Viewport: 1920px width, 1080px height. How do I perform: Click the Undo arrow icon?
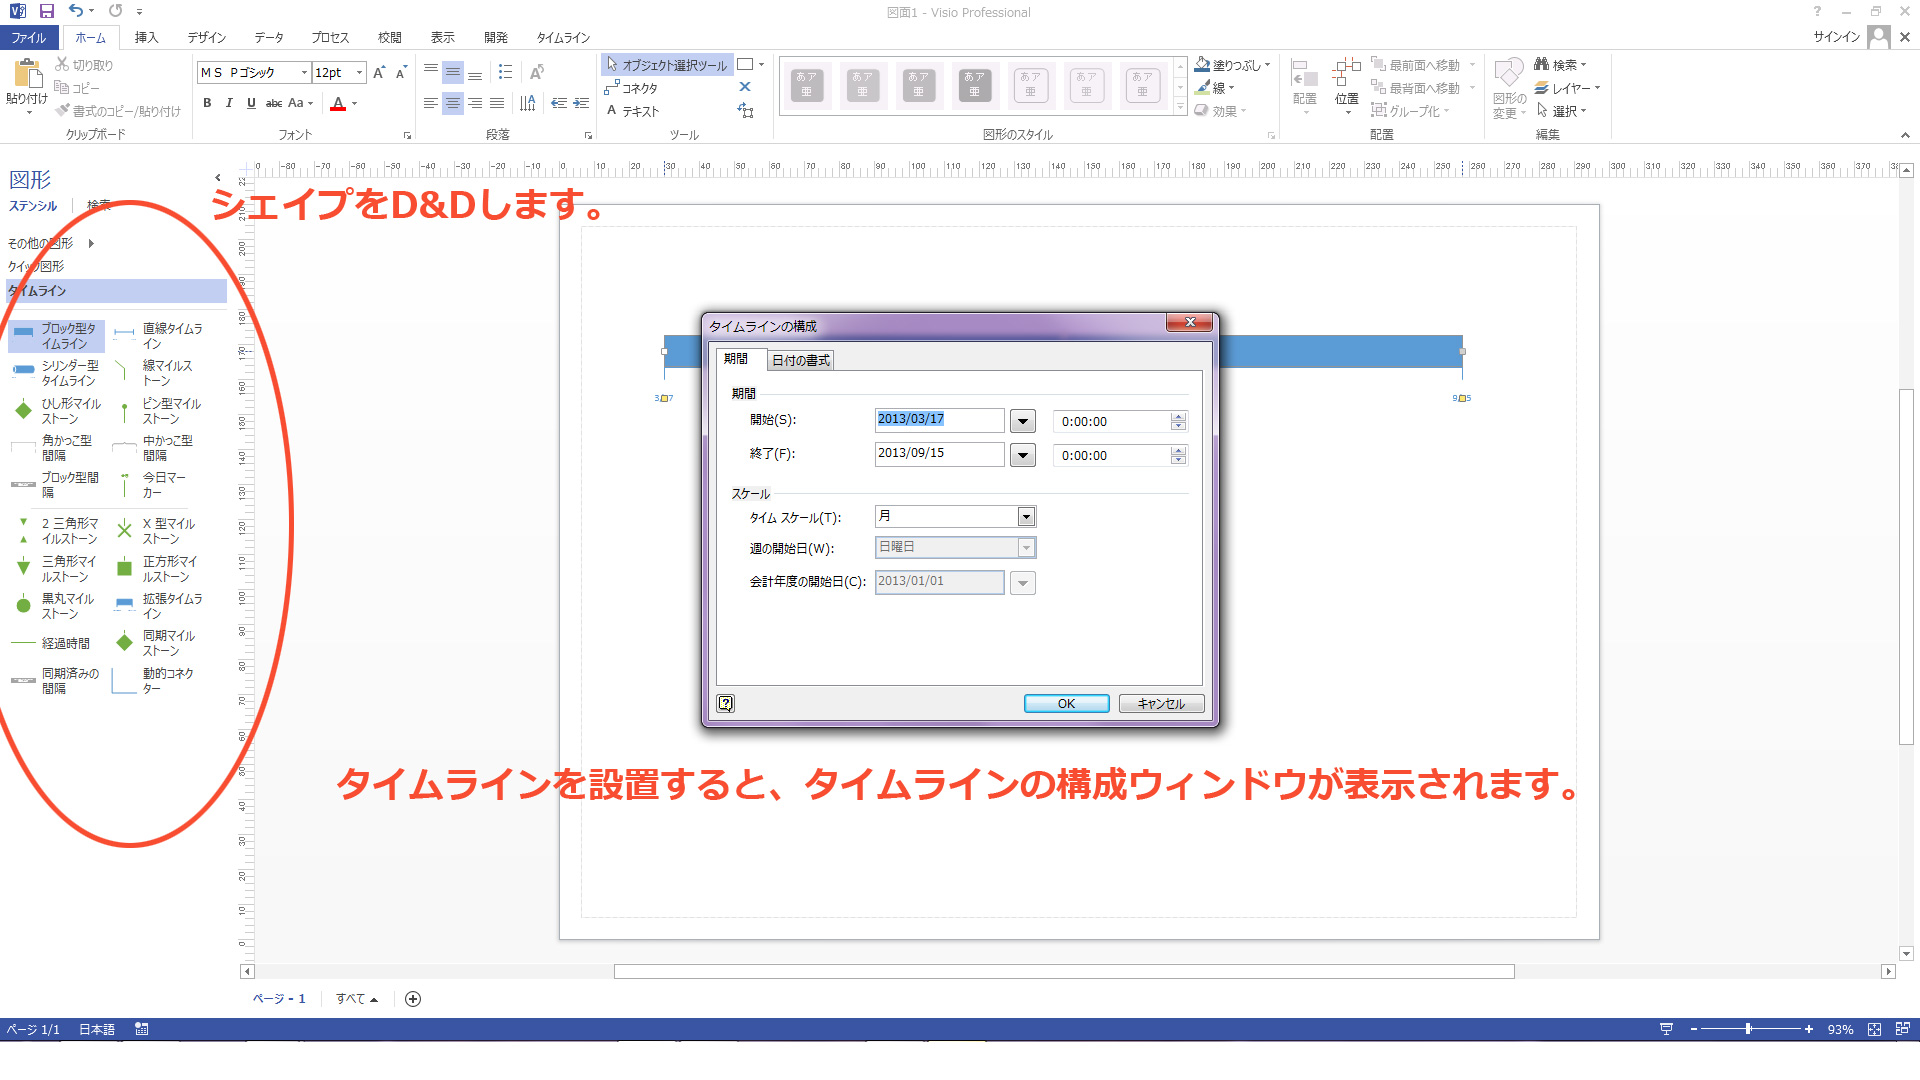(x=76, y=11)
